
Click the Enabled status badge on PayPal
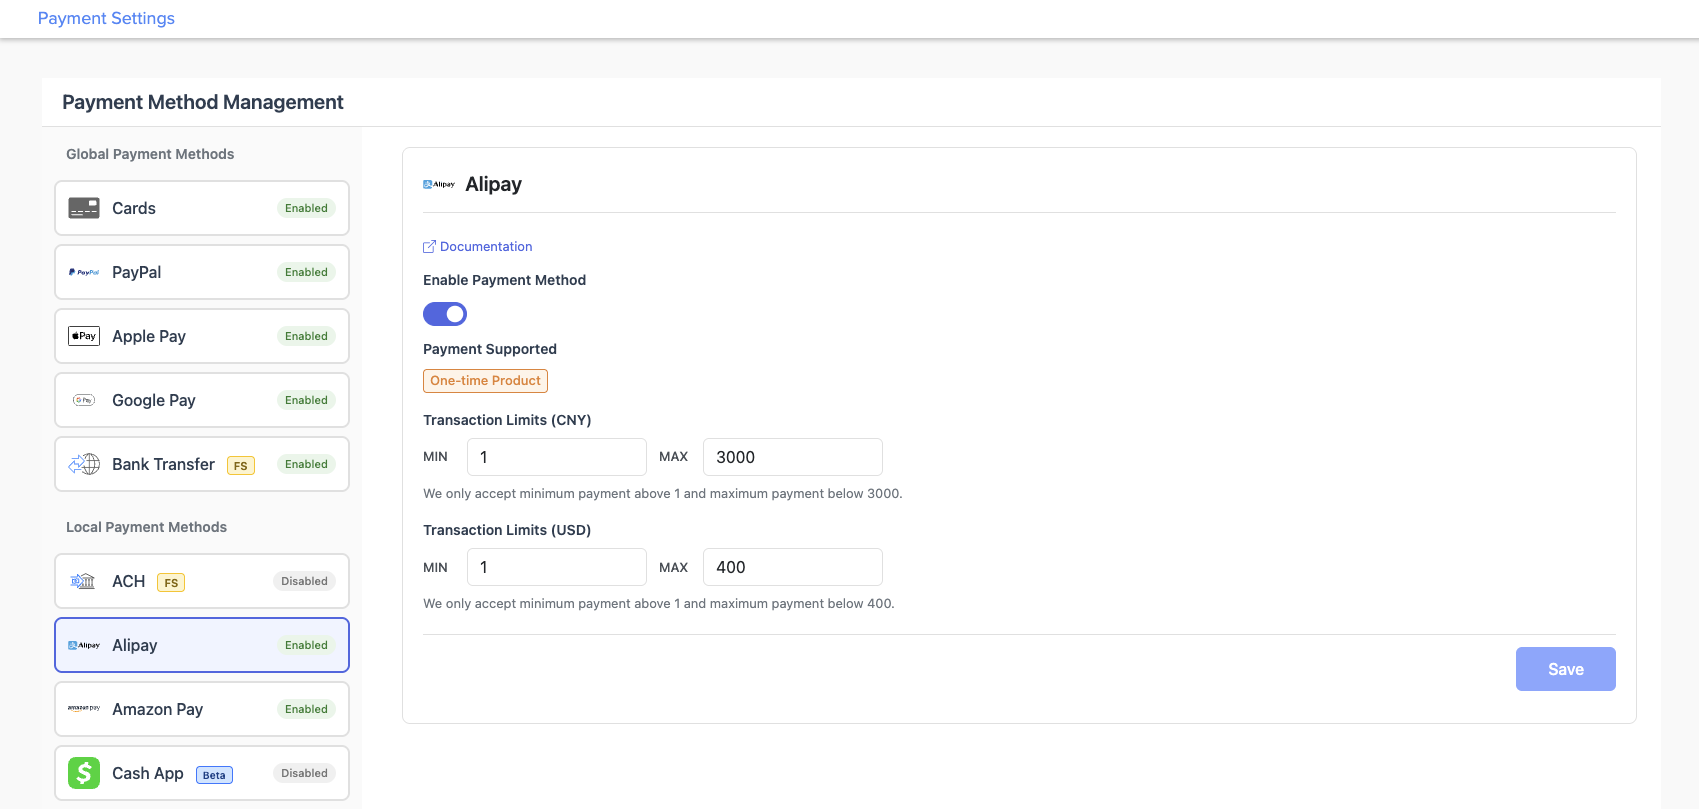coord(306,272)
